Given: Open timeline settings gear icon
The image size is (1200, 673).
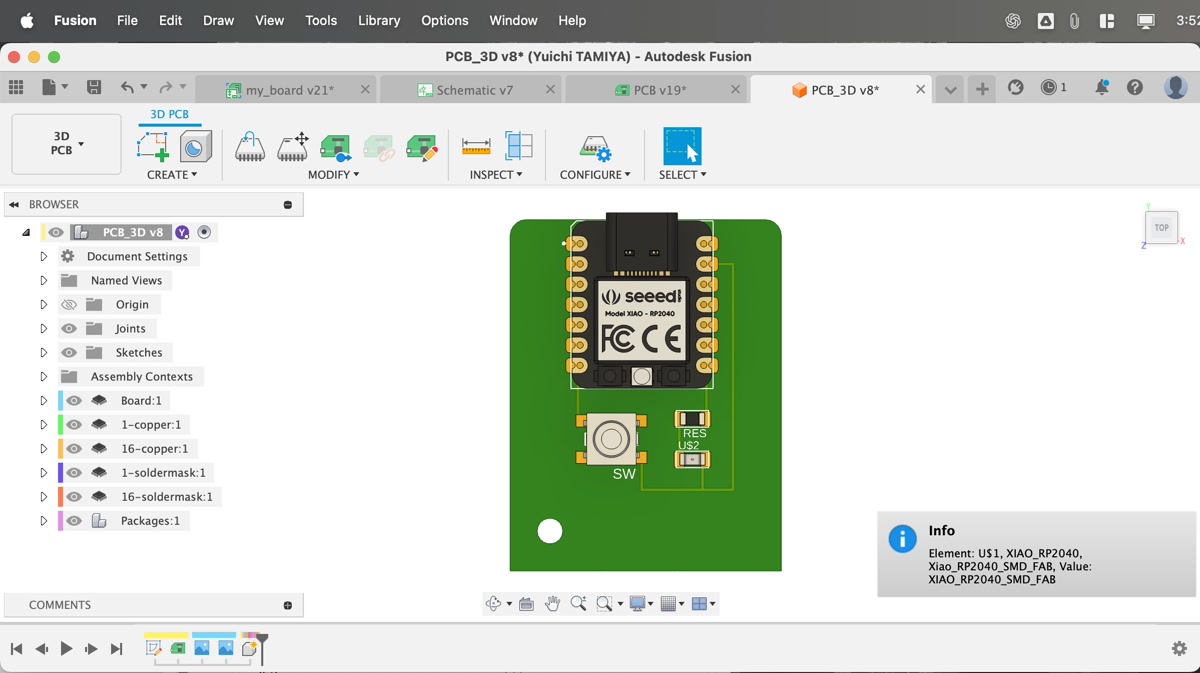Looking at the screenshot, I should pyautogui.click(x=1179, y=649).
